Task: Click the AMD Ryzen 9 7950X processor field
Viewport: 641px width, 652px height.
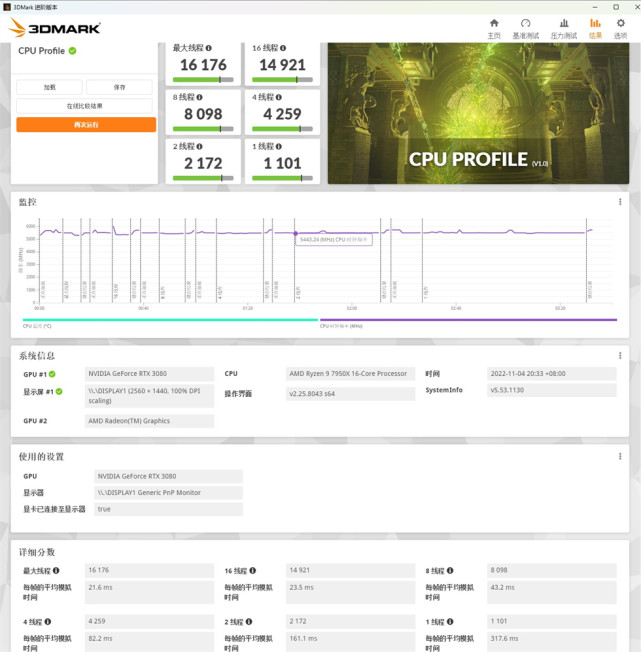Action: click(x=350, y=374)
